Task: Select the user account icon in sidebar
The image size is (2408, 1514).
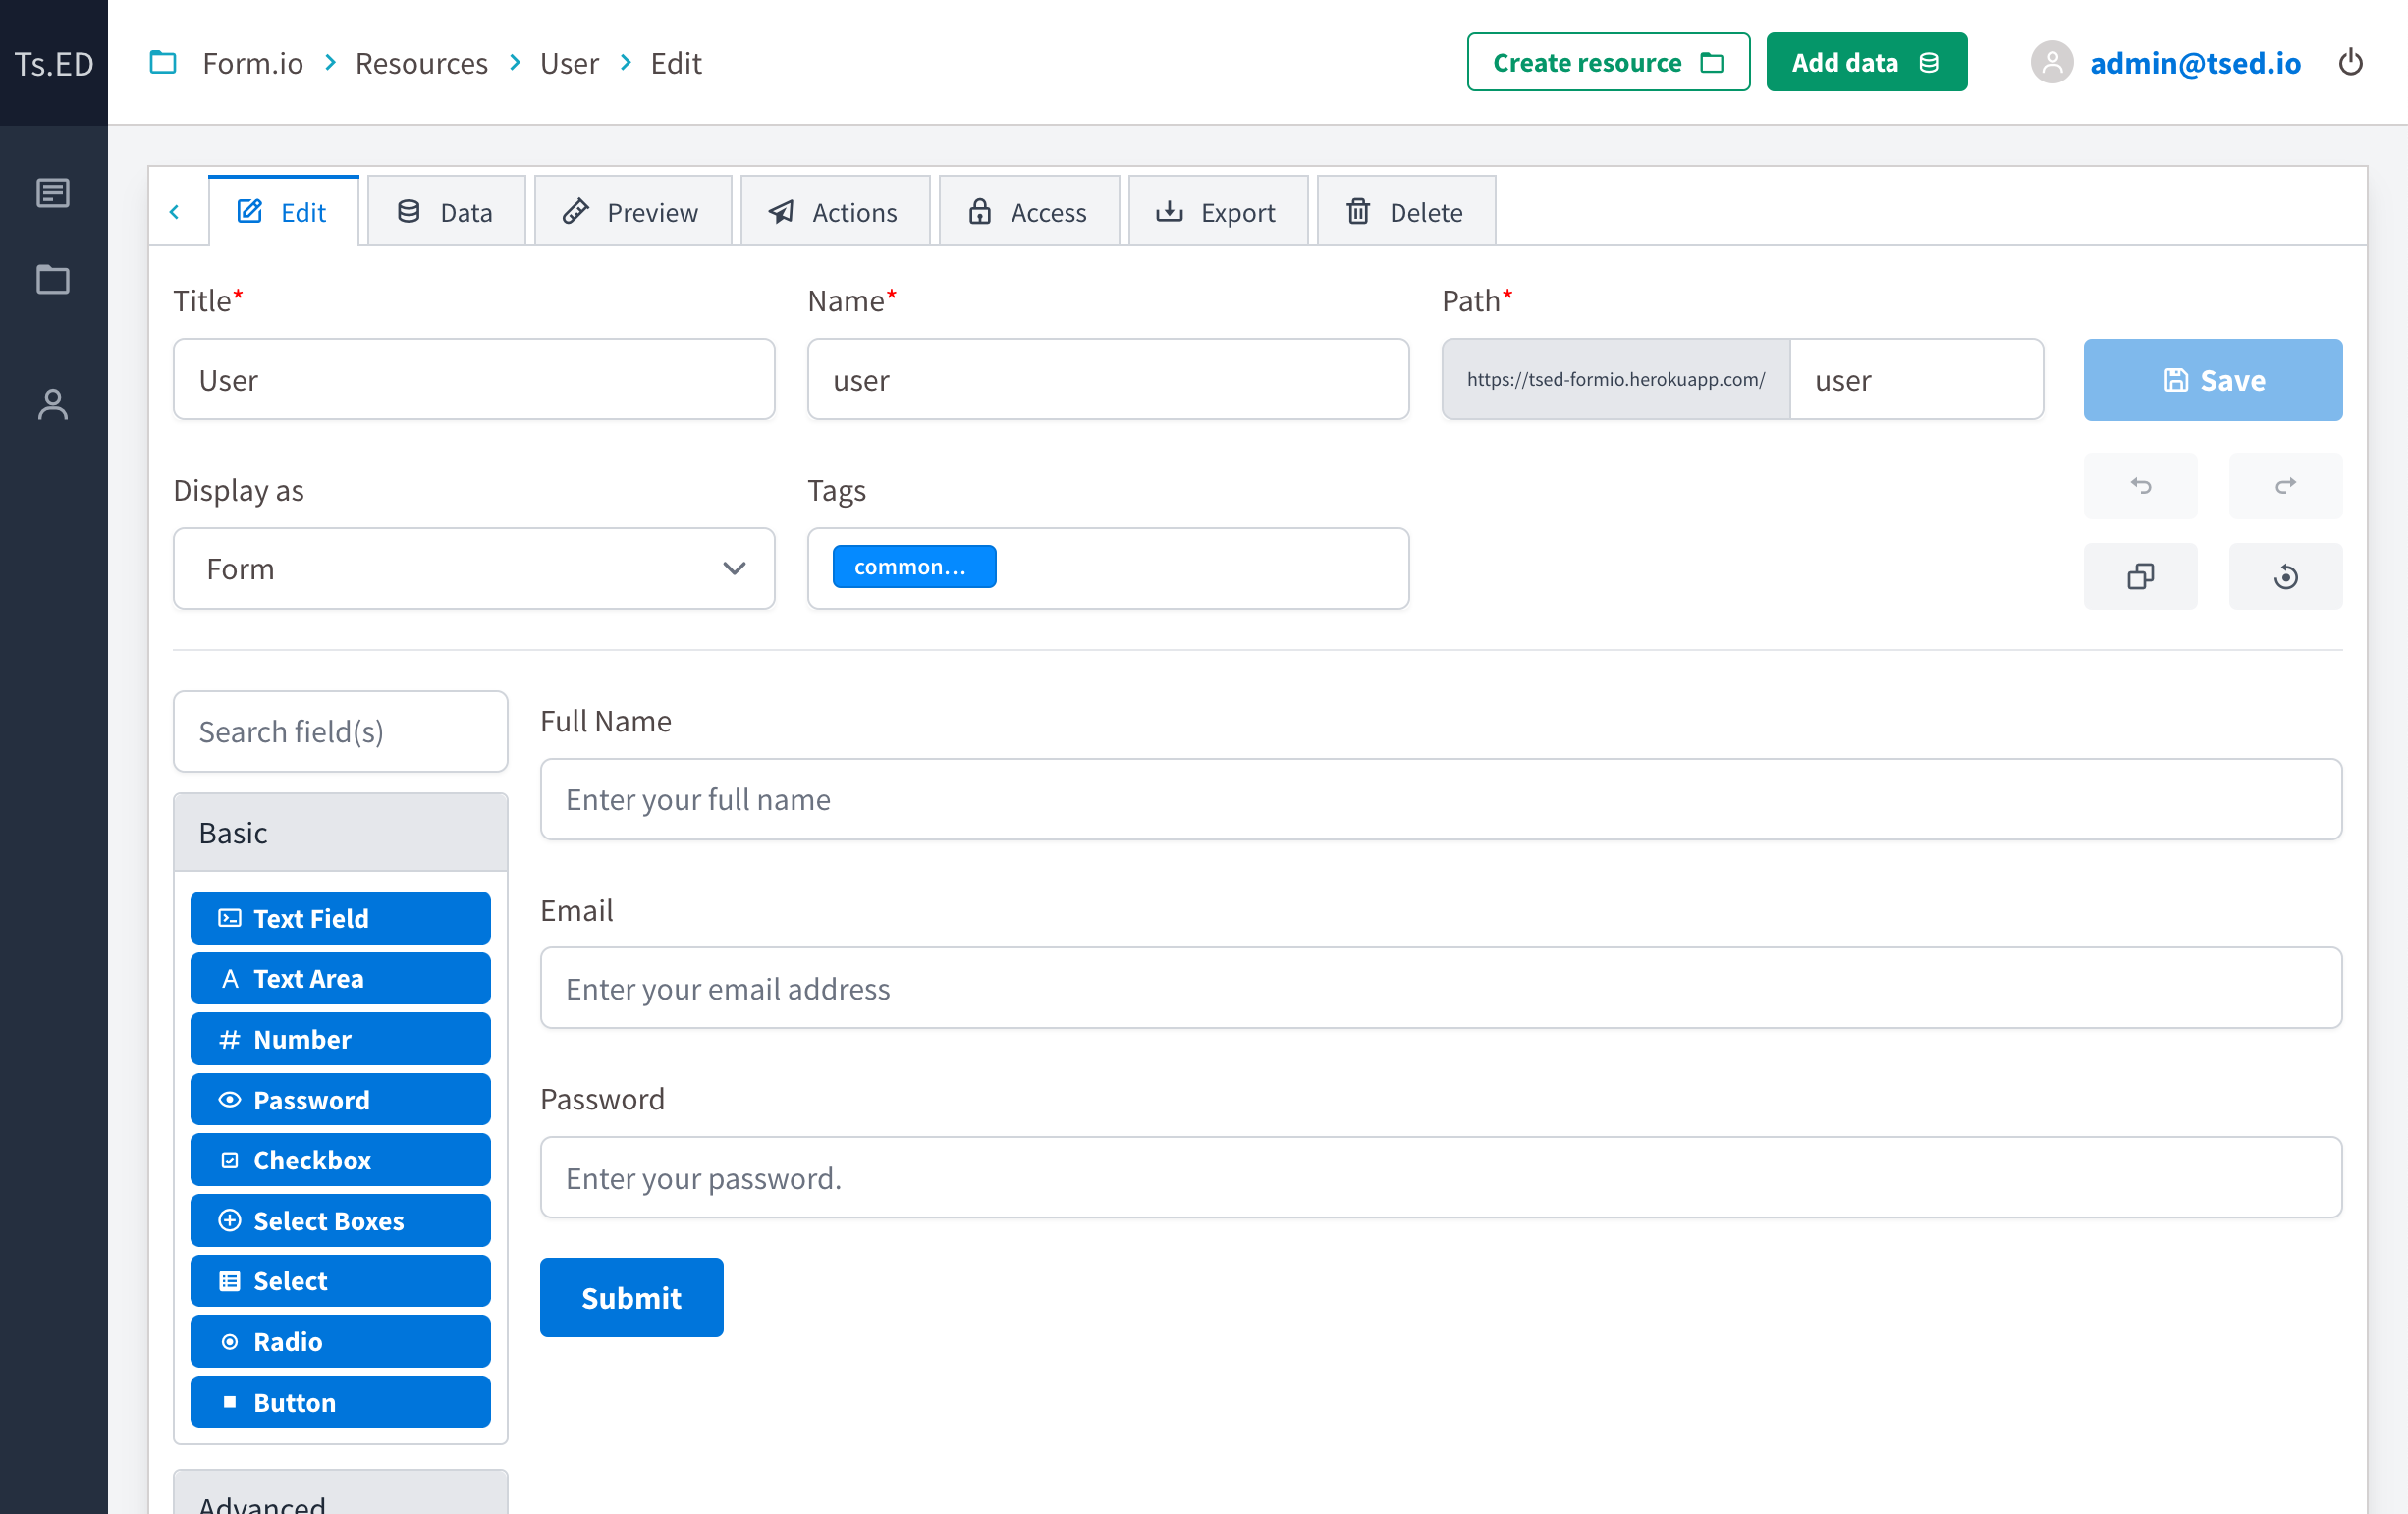Action: (53, 405)
